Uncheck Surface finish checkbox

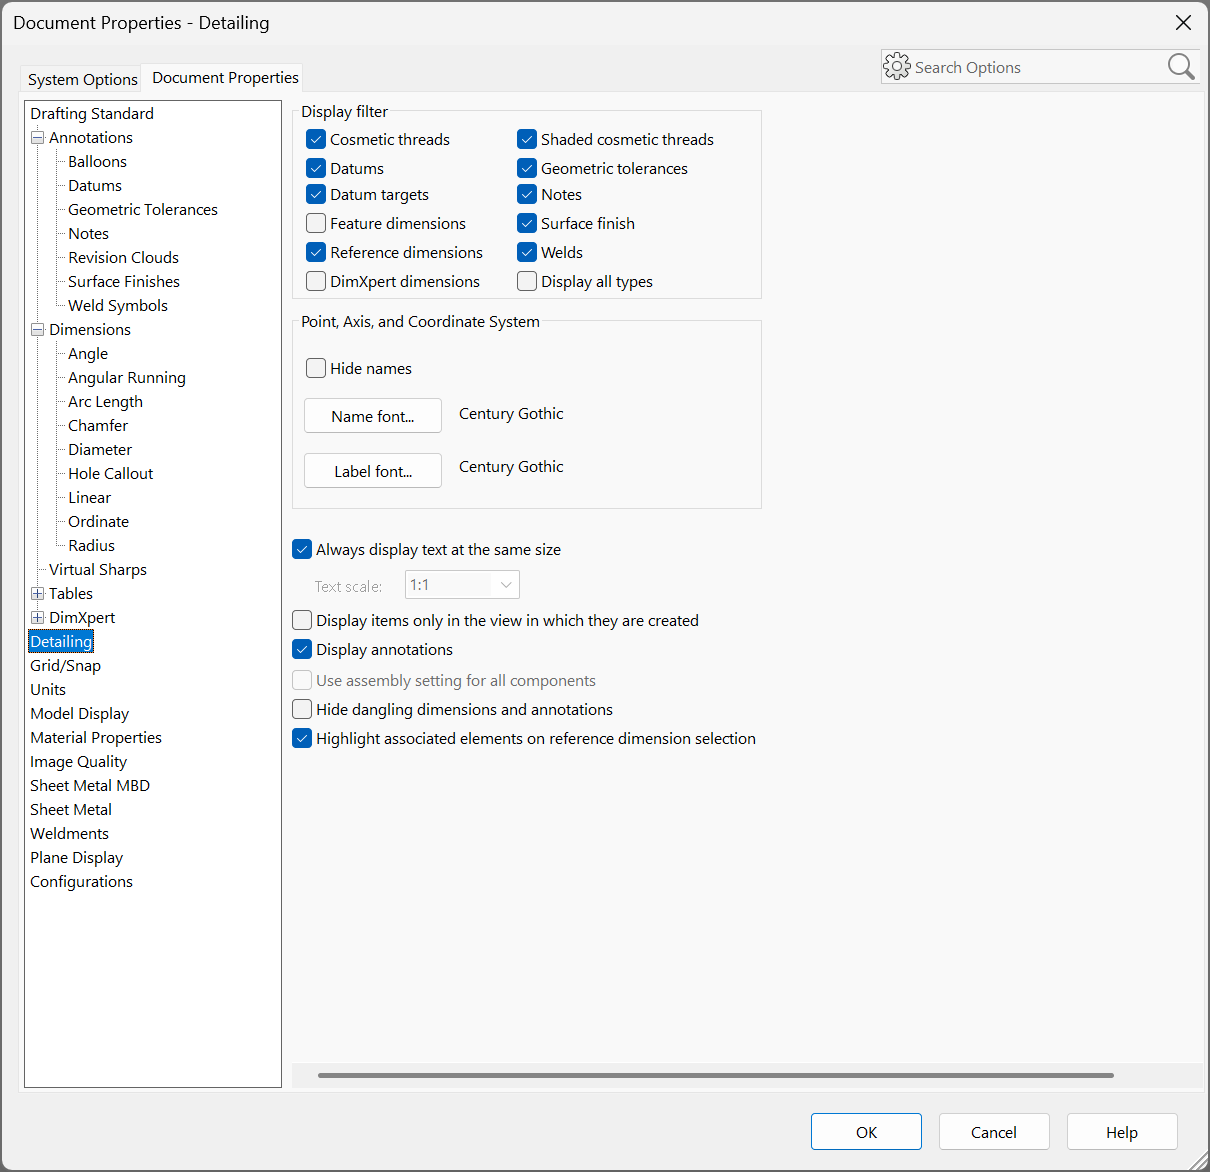[x=527, y=223]
